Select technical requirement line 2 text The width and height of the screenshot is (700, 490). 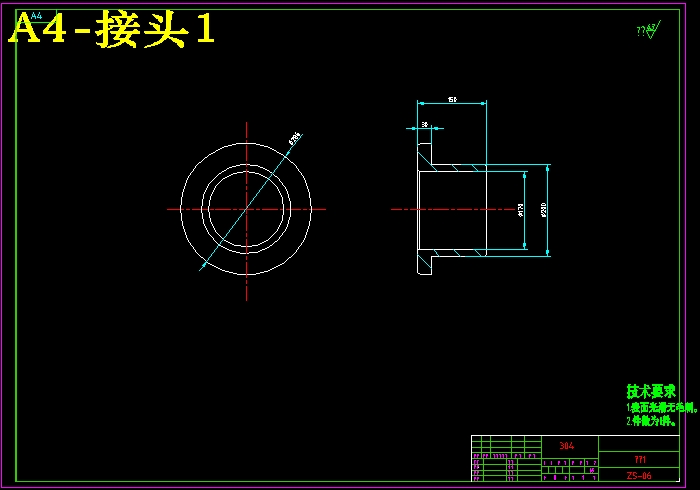652,421
